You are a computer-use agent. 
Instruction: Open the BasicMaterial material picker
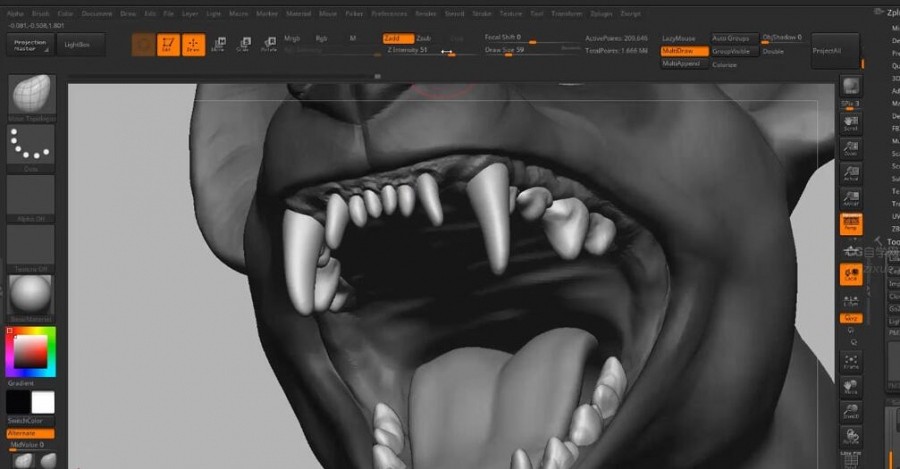pos(32,299)
